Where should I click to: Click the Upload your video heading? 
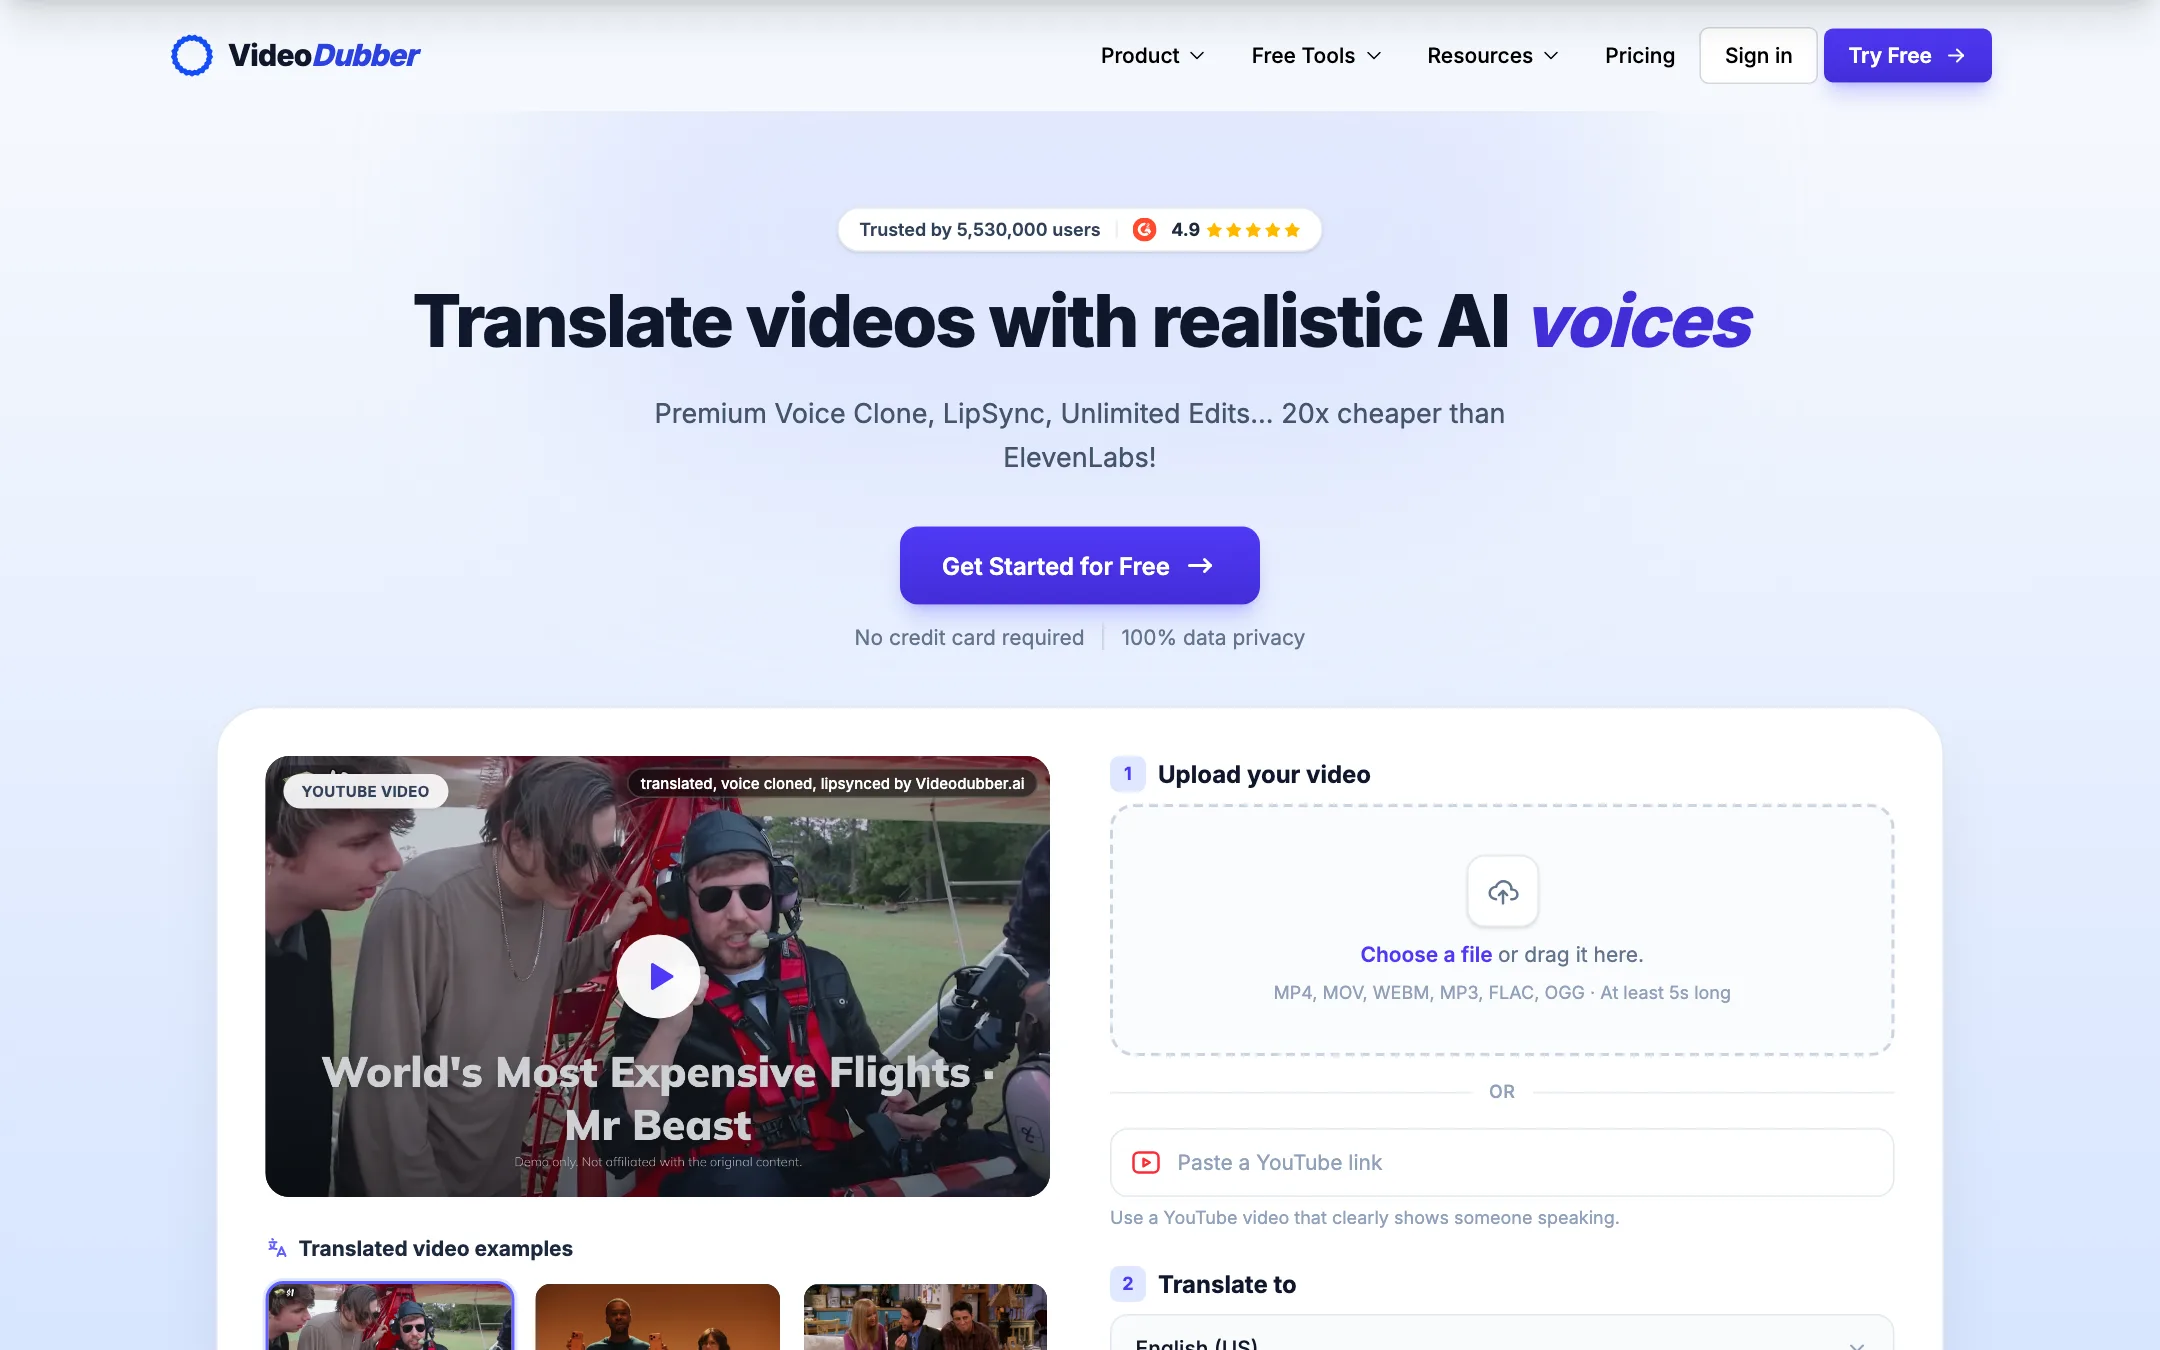1264,774
